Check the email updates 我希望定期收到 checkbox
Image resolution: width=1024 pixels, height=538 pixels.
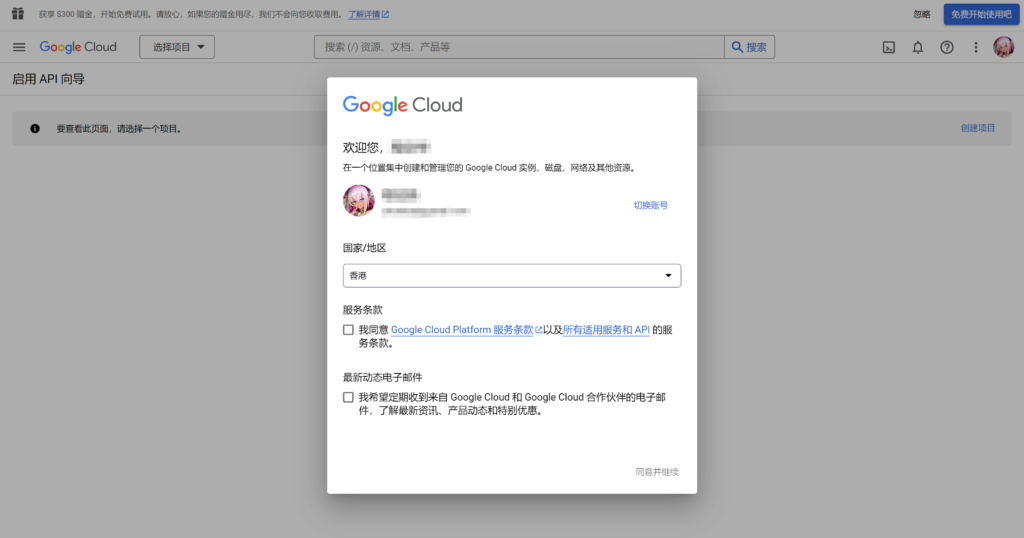(x=348, y=397)
